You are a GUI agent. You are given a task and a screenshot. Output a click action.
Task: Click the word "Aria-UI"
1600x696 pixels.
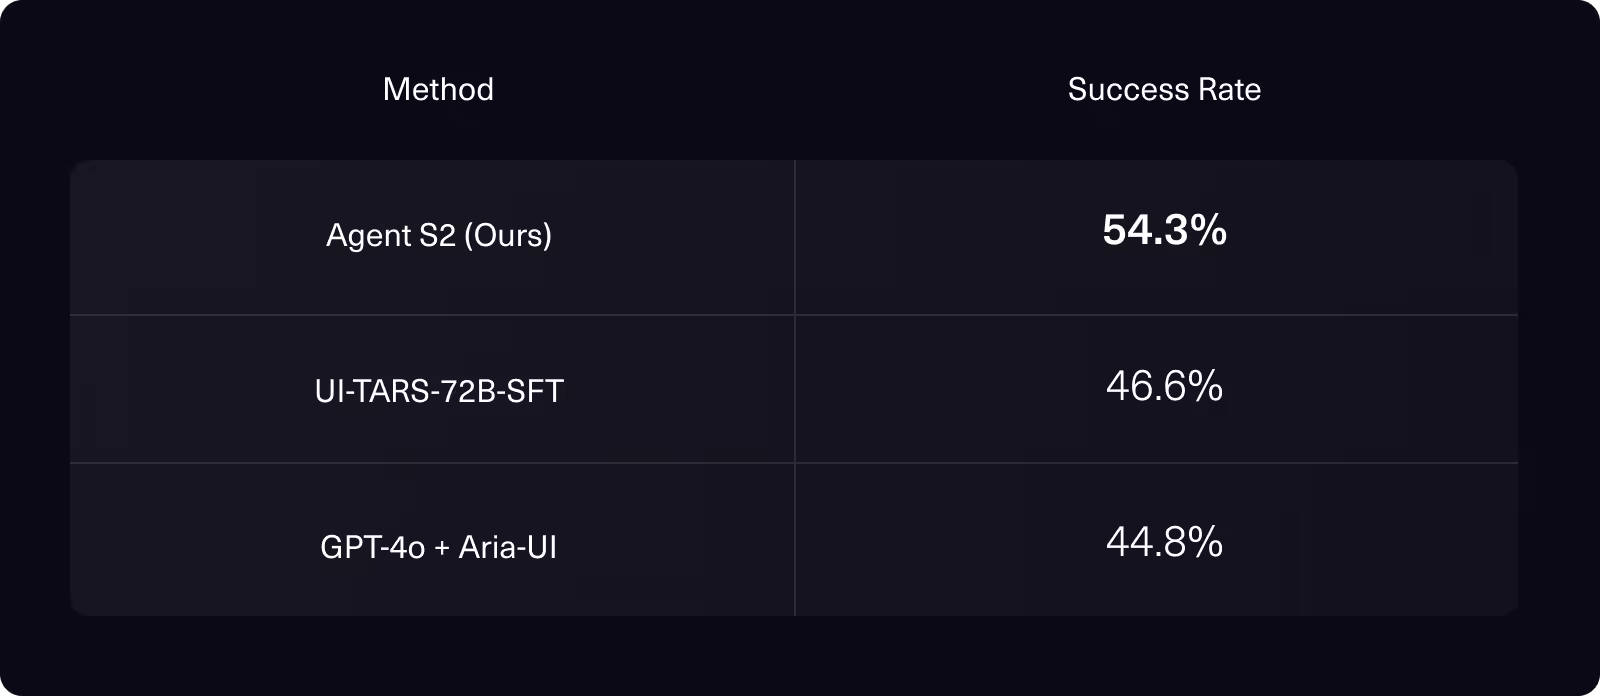508,547
